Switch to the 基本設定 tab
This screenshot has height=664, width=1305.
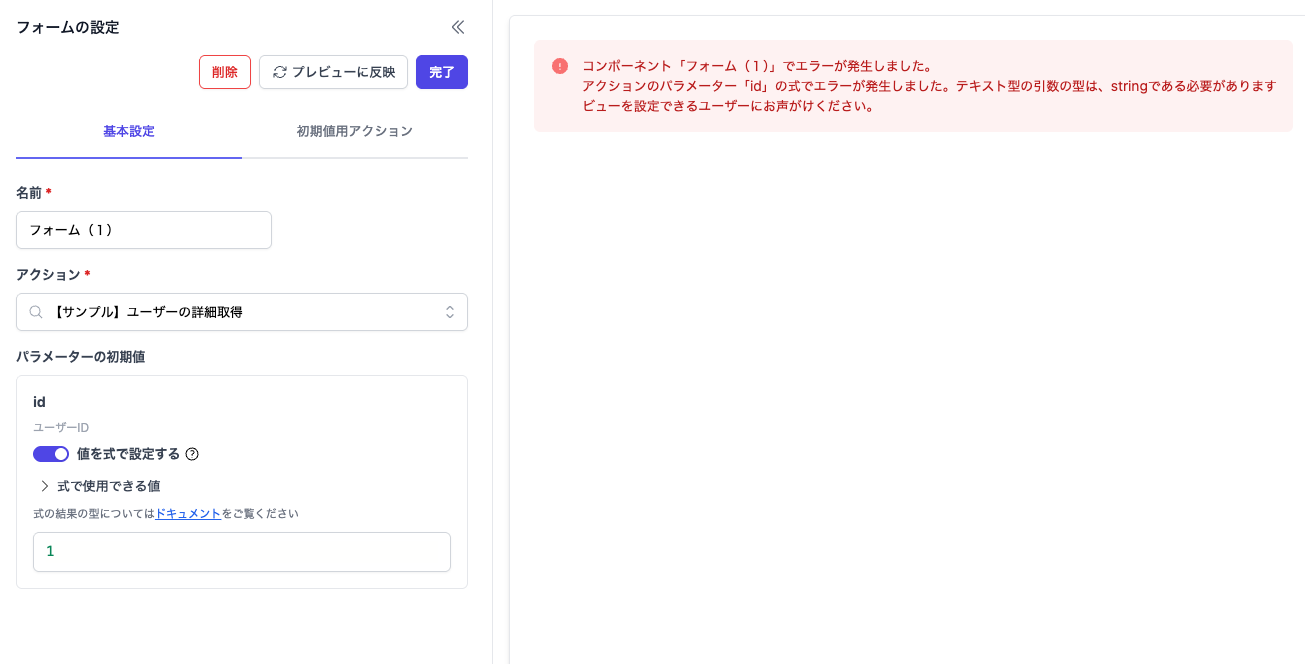point(129,131)
